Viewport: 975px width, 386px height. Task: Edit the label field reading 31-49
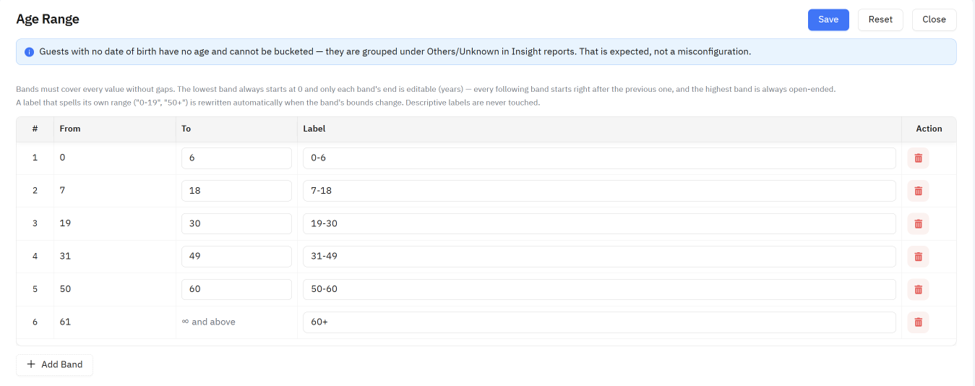point(599,257)
